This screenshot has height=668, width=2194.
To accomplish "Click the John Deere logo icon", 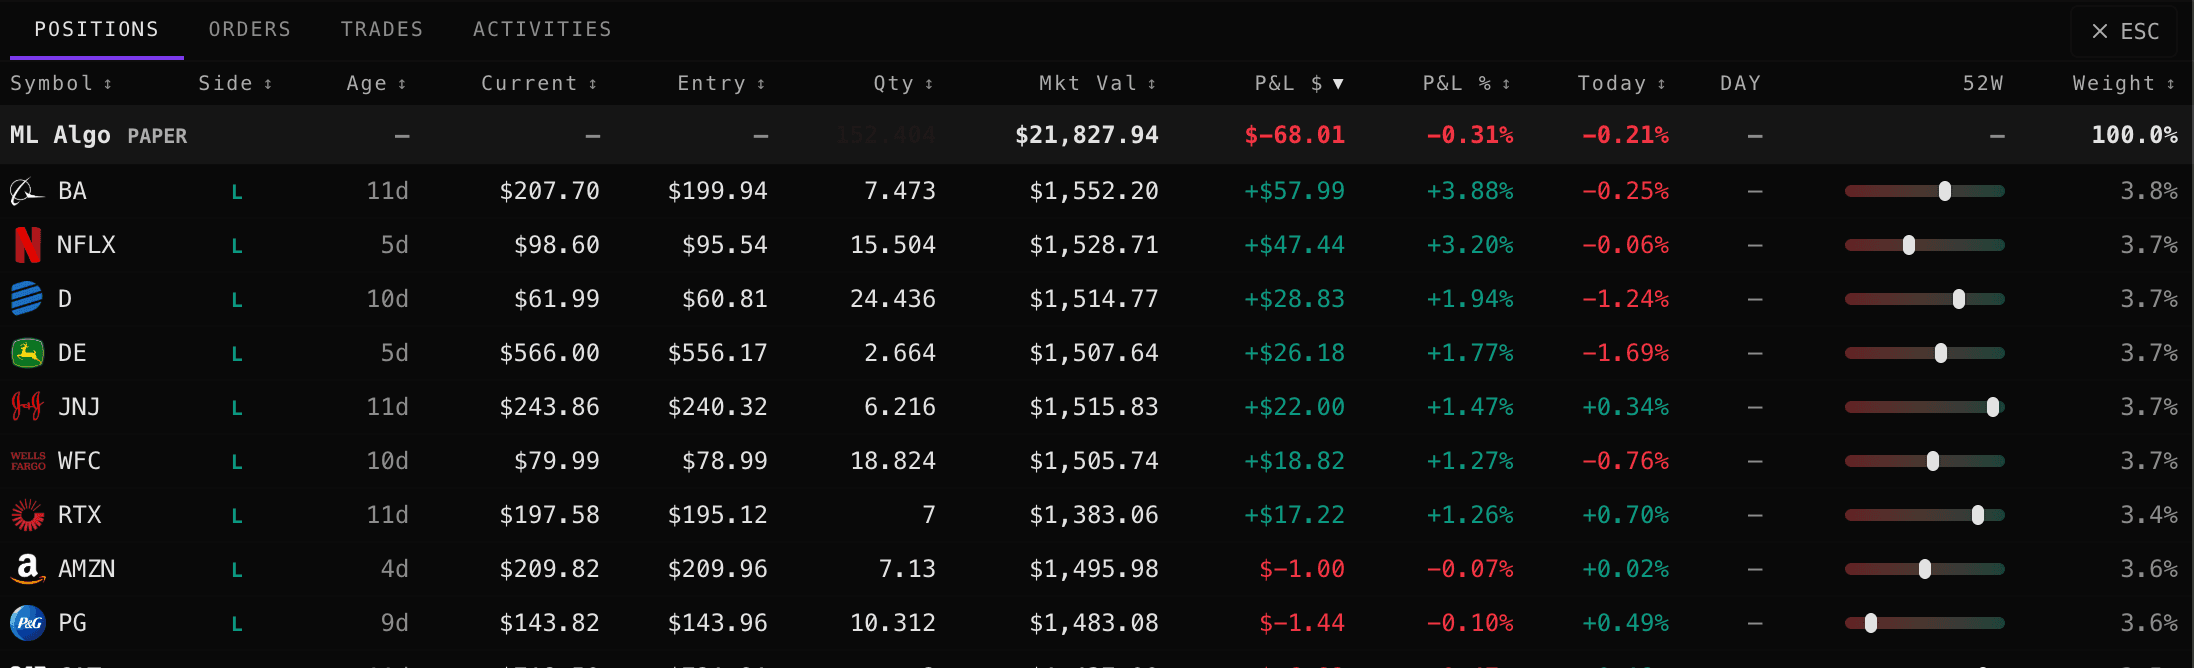I will [27, 353].
